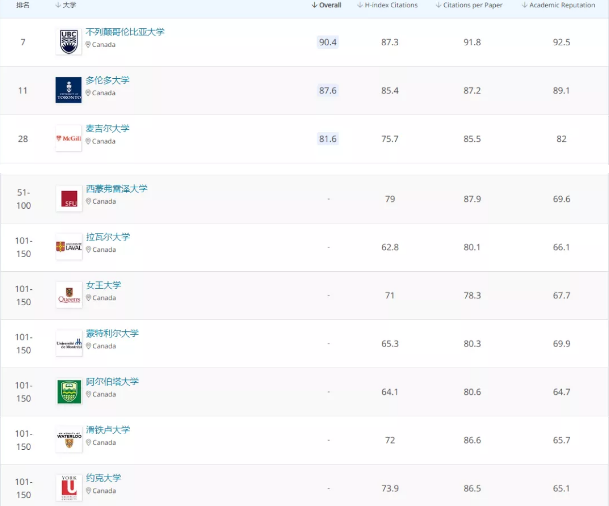Click the York U logo

point(69,488)
